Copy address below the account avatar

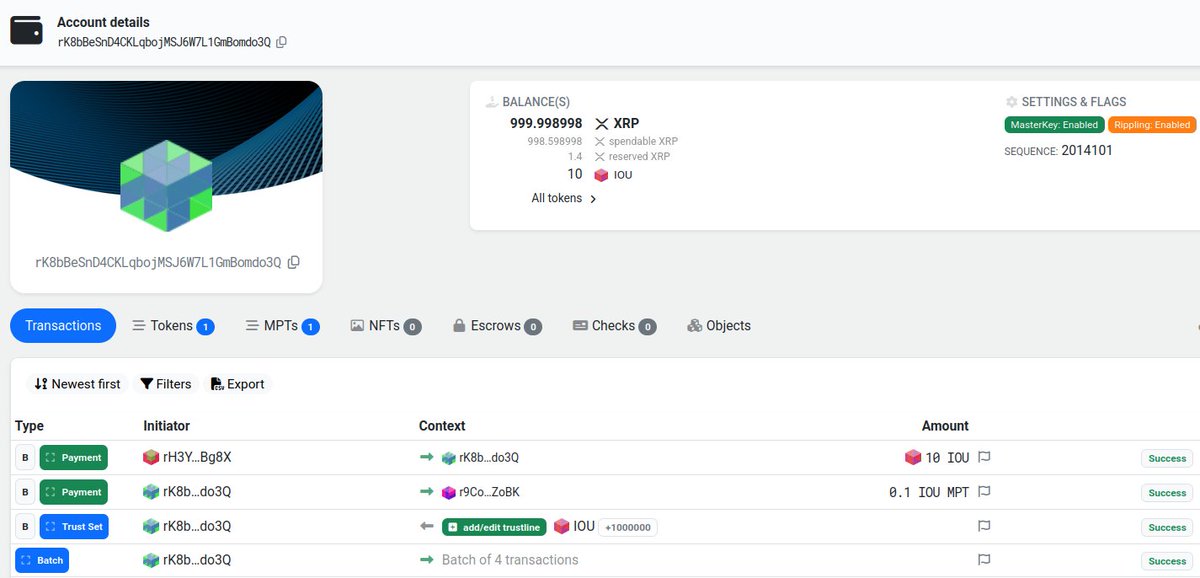pyautogui.click(x=293, y=262)
